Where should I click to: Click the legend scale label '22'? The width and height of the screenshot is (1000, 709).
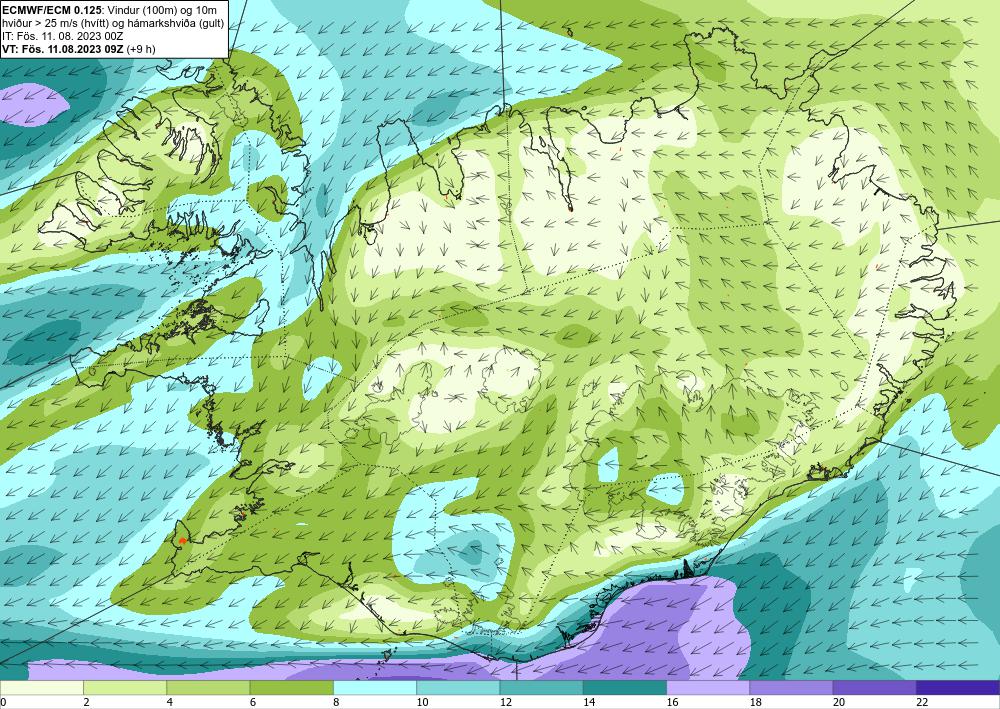[922, 702]
